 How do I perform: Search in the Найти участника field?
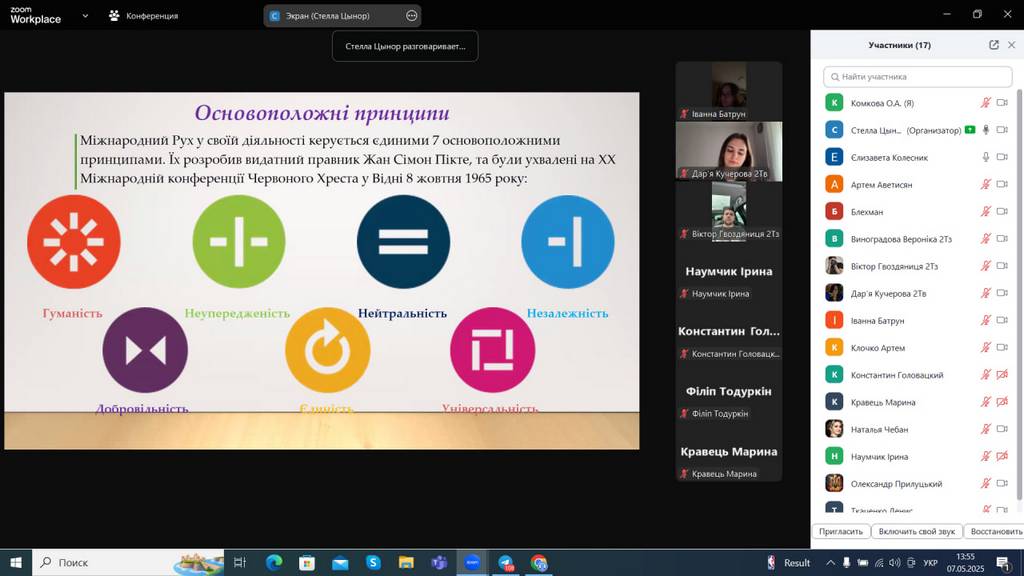pos(918,76)
